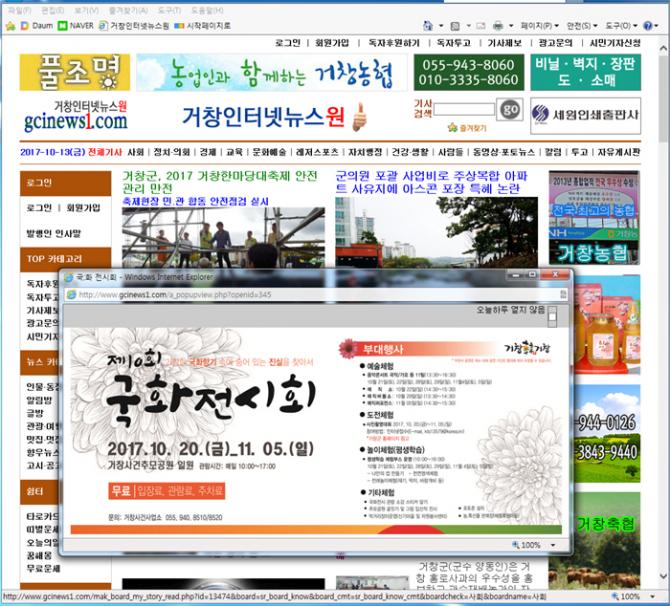Click the favorites star icon near bookmarks
This screenshot has width=670, height=606.
pyautogui.click(x=10, y=25)
